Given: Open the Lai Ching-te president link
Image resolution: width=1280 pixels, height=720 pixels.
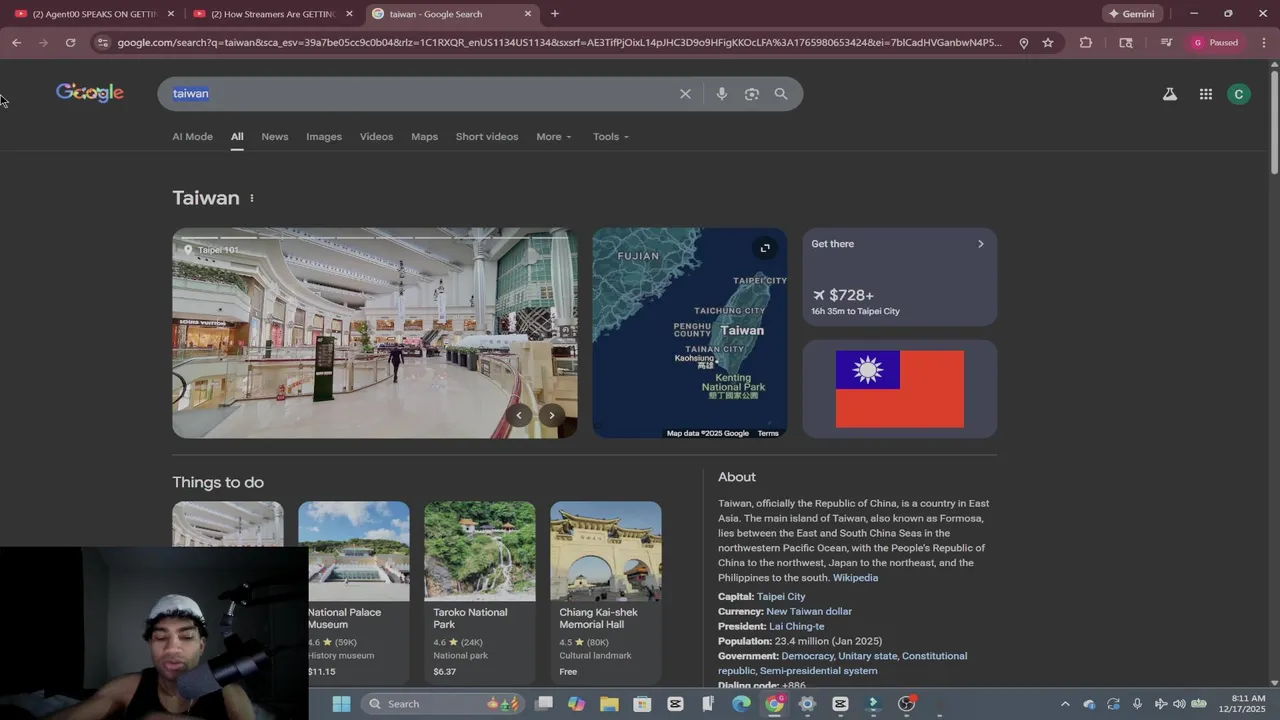Looking at the screenshot, I should (797, 627).
